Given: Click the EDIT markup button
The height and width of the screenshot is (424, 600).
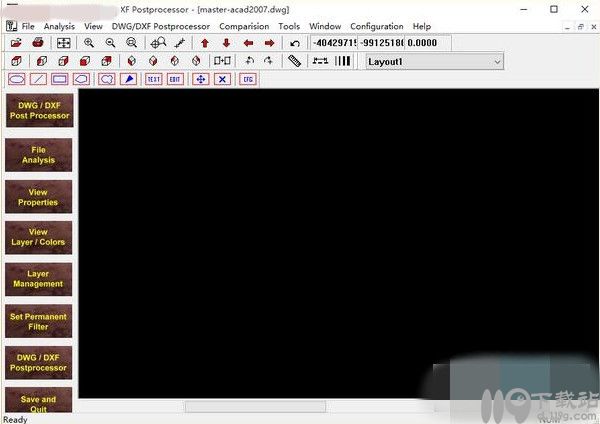Looking at the screenshot, I should pyautogui.click(x=175, y=79).
